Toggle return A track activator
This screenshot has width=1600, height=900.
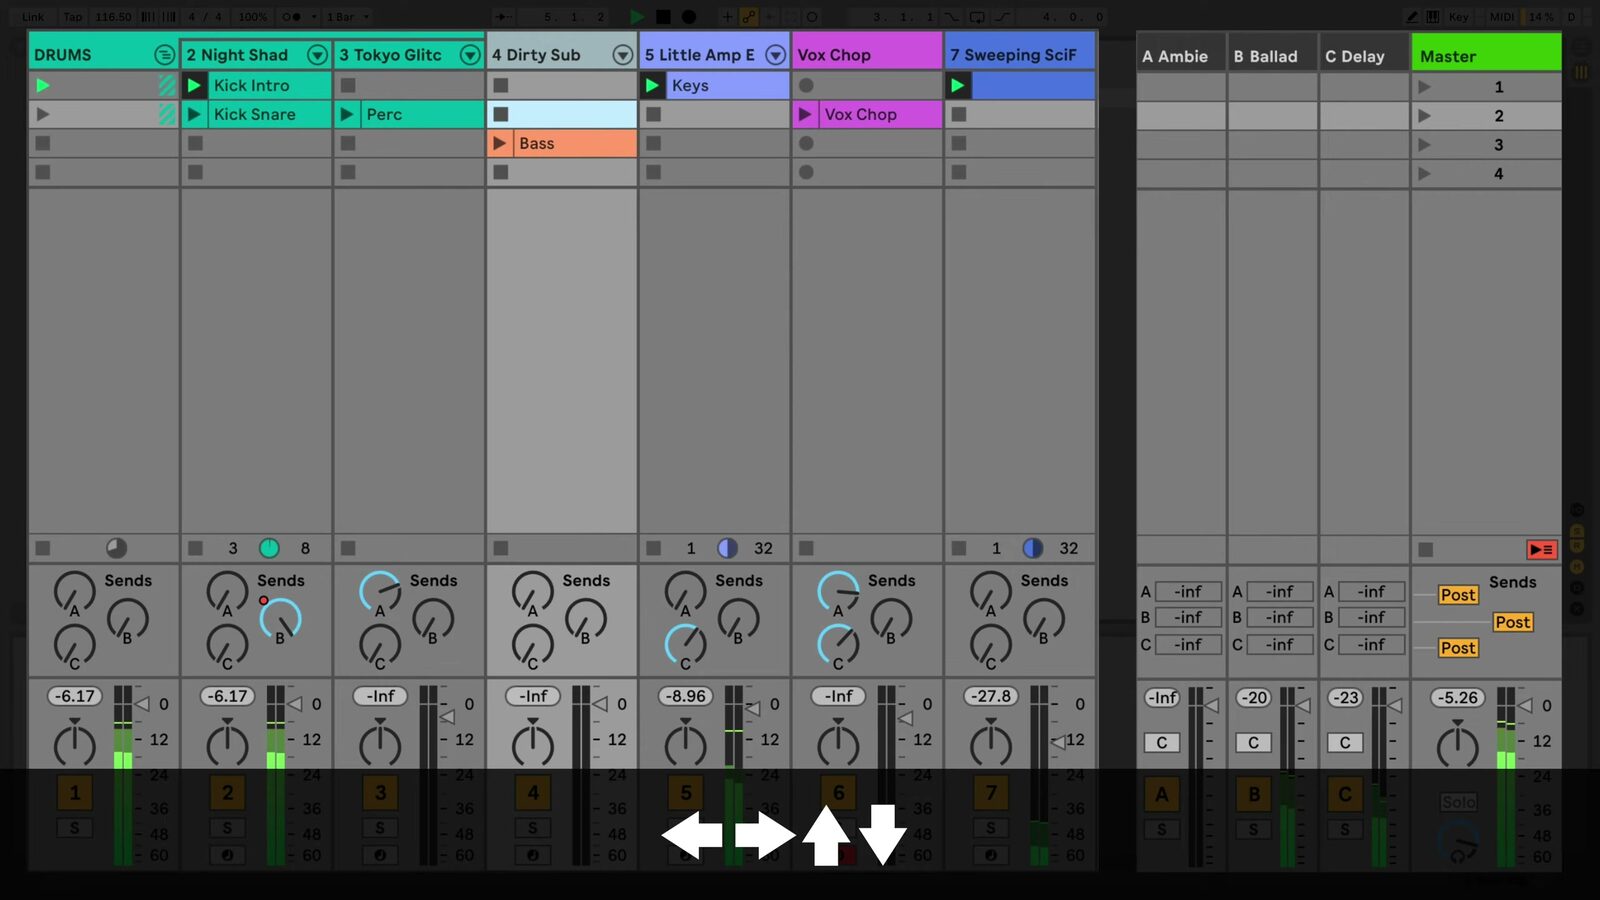point(1162,795)
